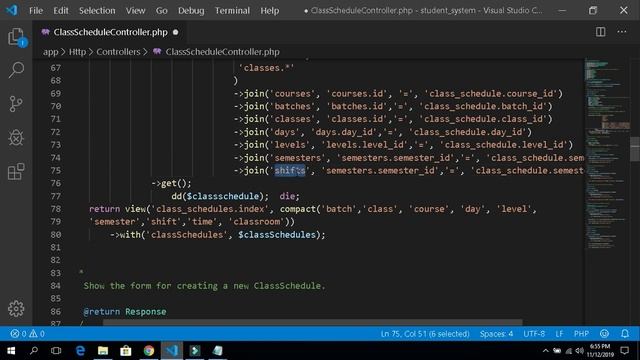Viewport: 640px width, 360px height.
Task: Click the app breadcrumb segment
Action: coord(51,52)
